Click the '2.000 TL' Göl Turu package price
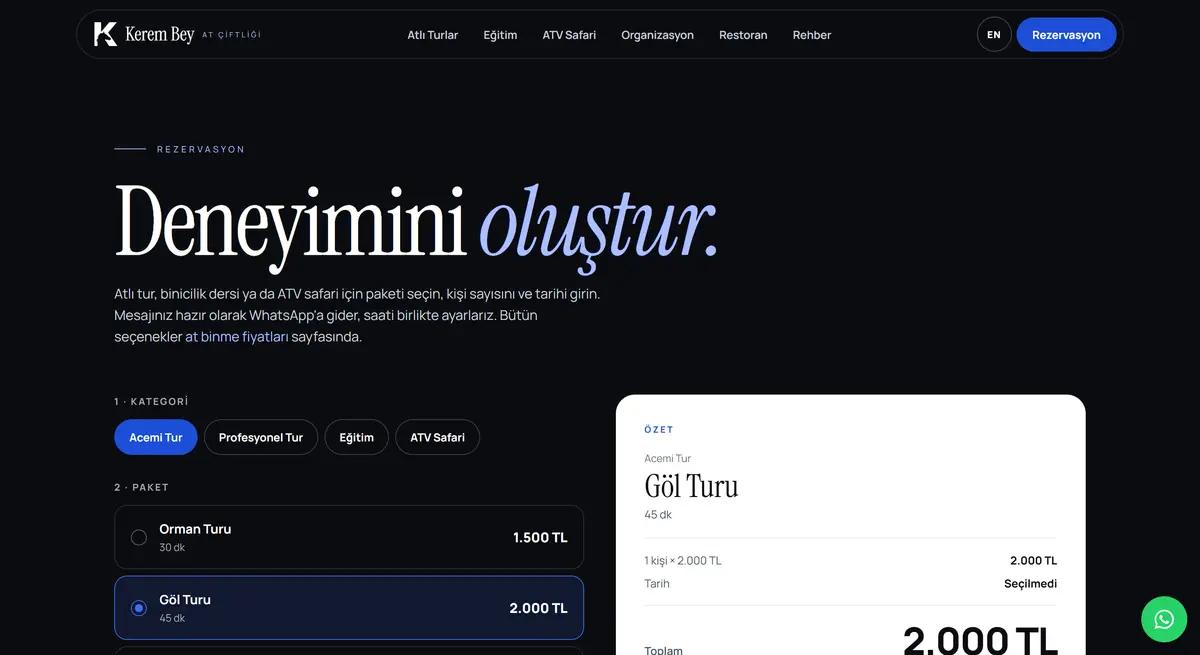The height and width of the screenshot is (655, 1200). 538,608
